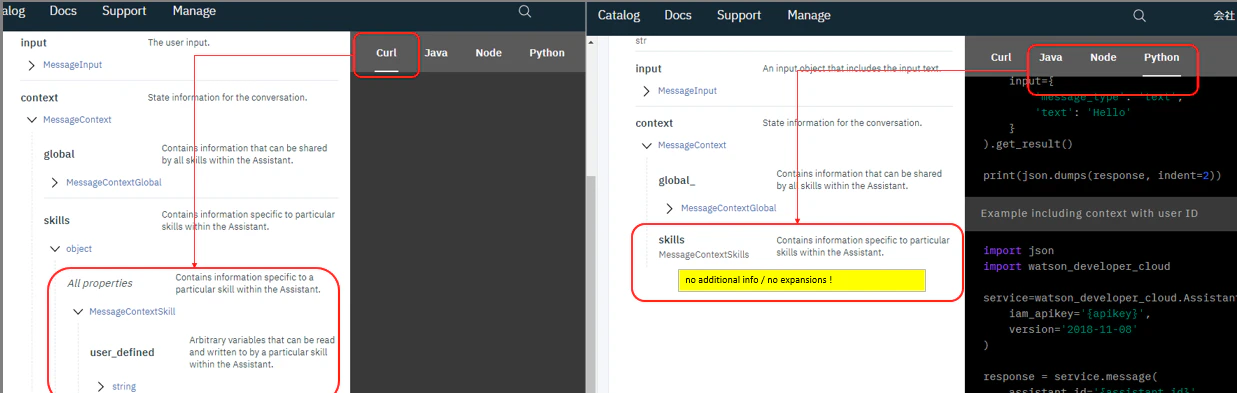Open Docs menu in right window
The image size is (1237, 393).
[x=678, y=15]
